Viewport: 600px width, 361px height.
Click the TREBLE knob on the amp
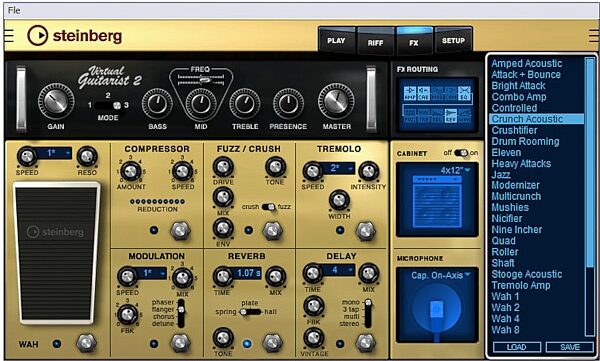(245, 104)
